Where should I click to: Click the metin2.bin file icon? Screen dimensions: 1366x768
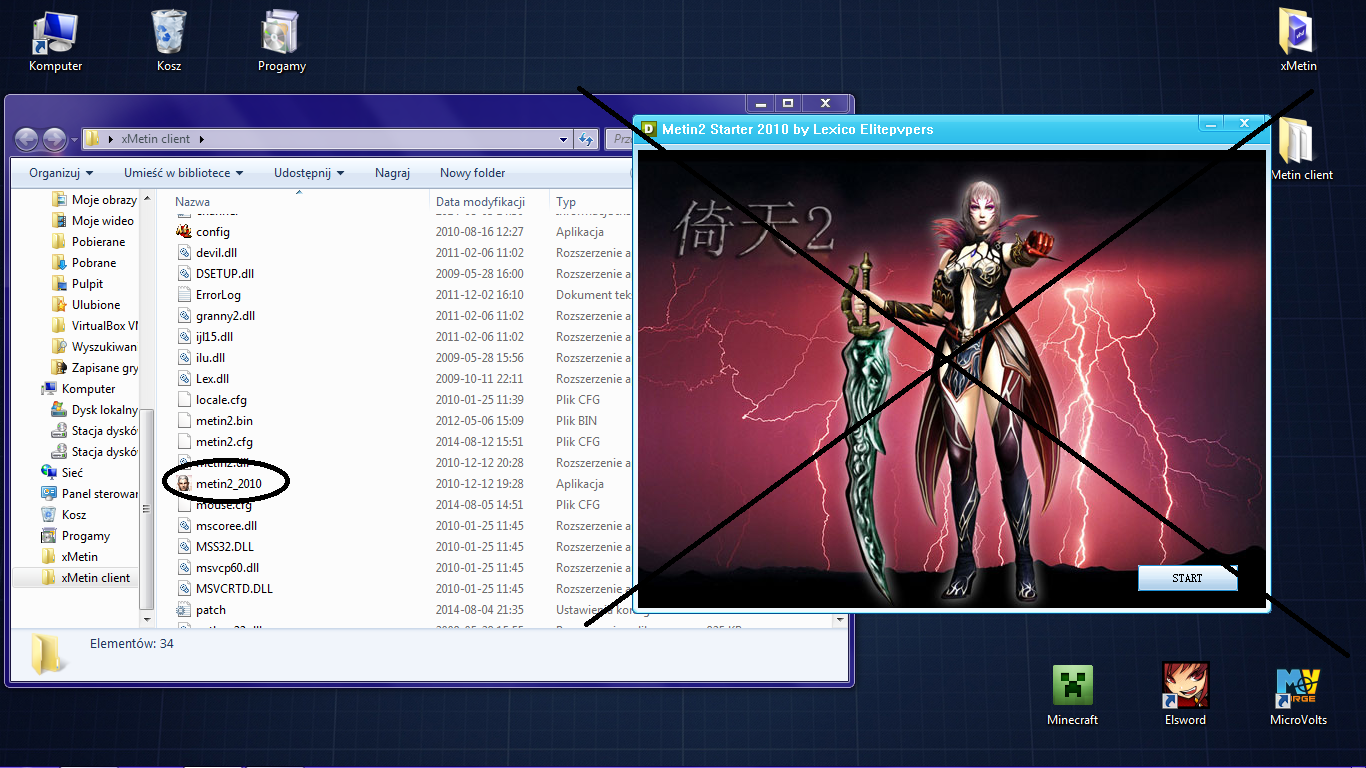(x=183, y=421)
